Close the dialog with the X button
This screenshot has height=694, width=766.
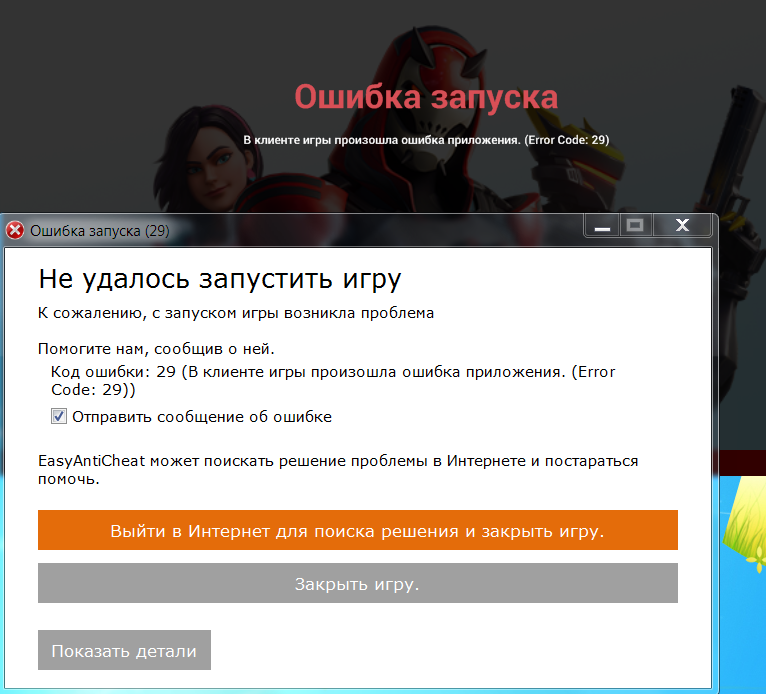683,226
